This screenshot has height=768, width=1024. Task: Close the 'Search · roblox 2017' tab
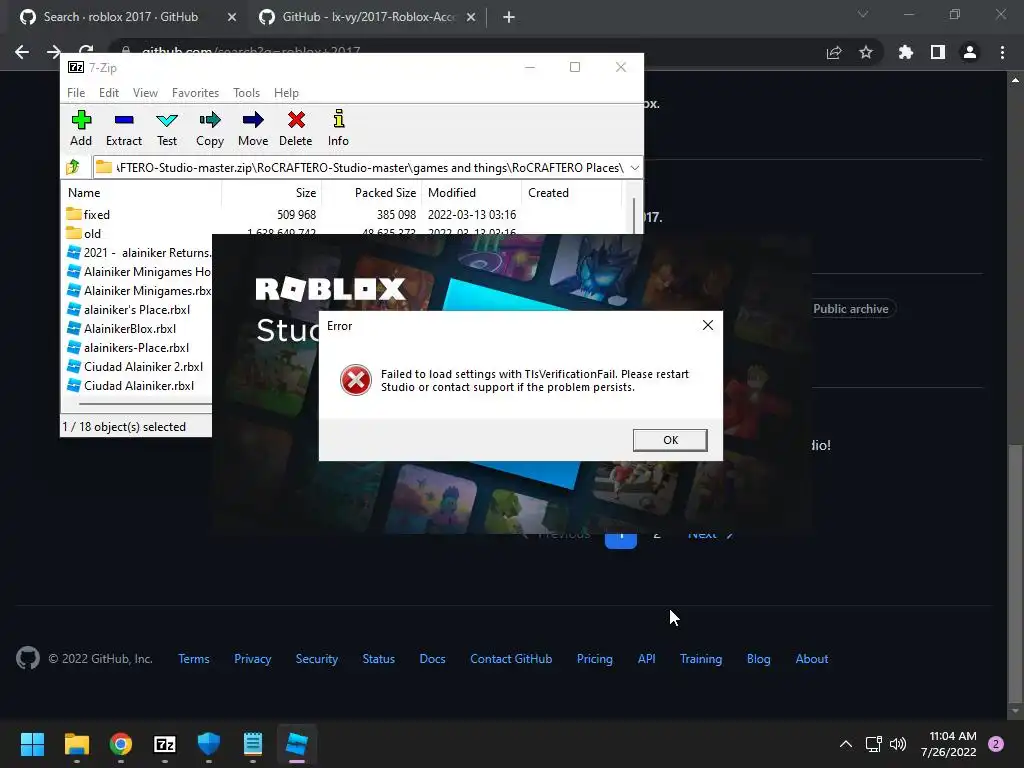pyautogui.click(x=232, y=17)
